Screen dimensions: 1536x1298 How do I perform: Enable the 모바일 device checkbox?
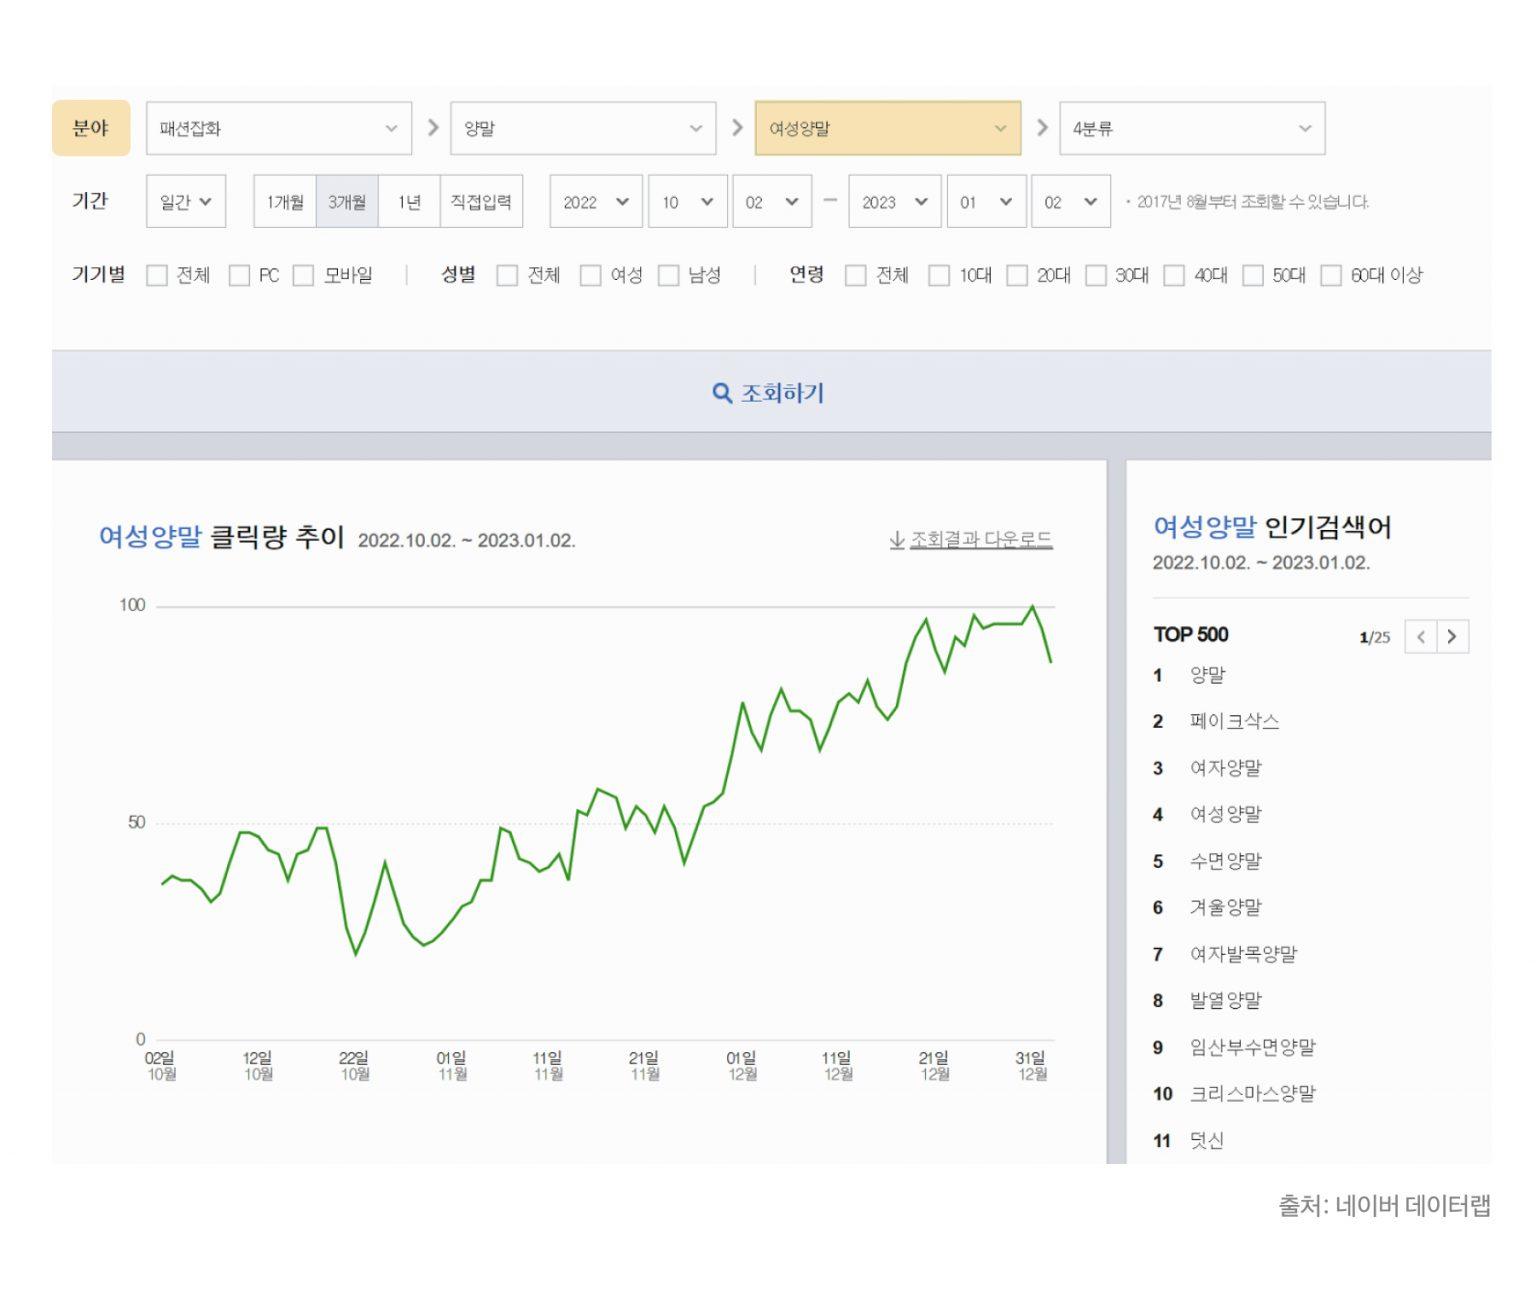pos(303,275)
